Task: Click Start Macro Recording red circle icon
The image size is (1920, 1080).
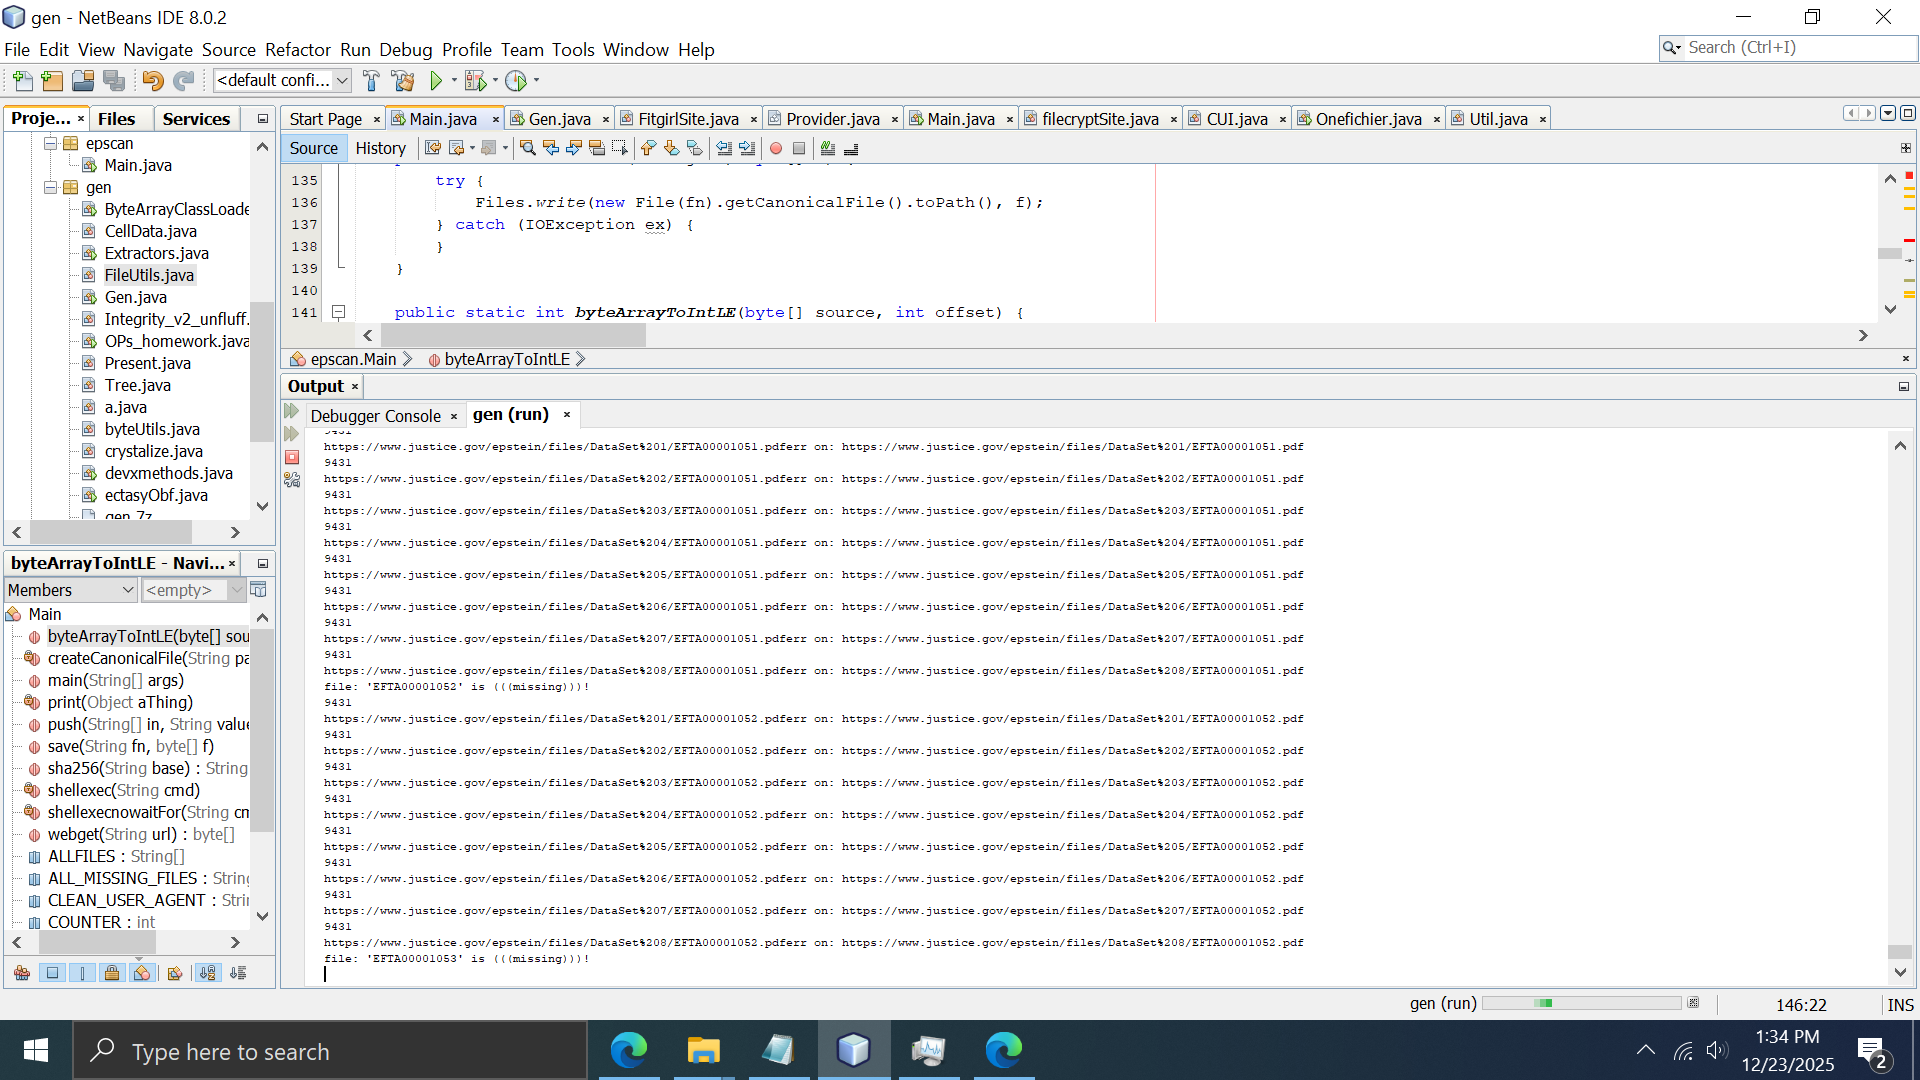Action: (x=776, y=148)
